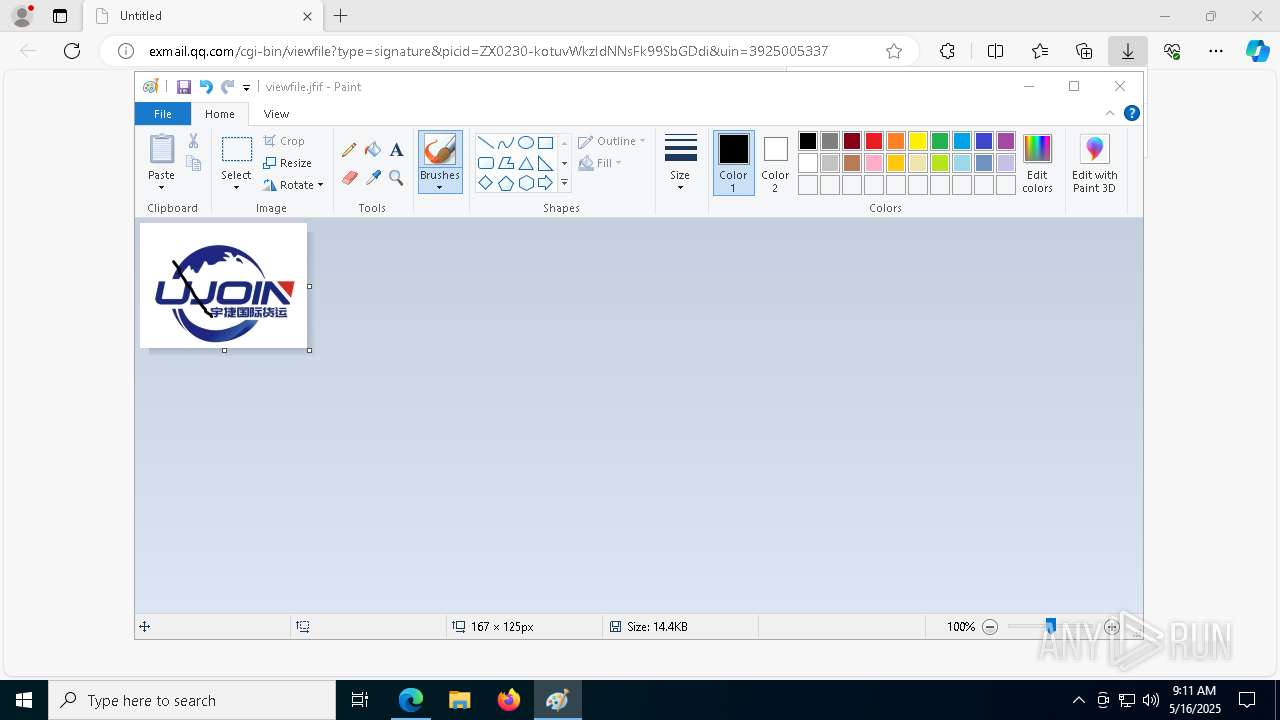Choose the Curve shape
The width and height of the screenshot is (1280, 720).
[x=506, y=143]
